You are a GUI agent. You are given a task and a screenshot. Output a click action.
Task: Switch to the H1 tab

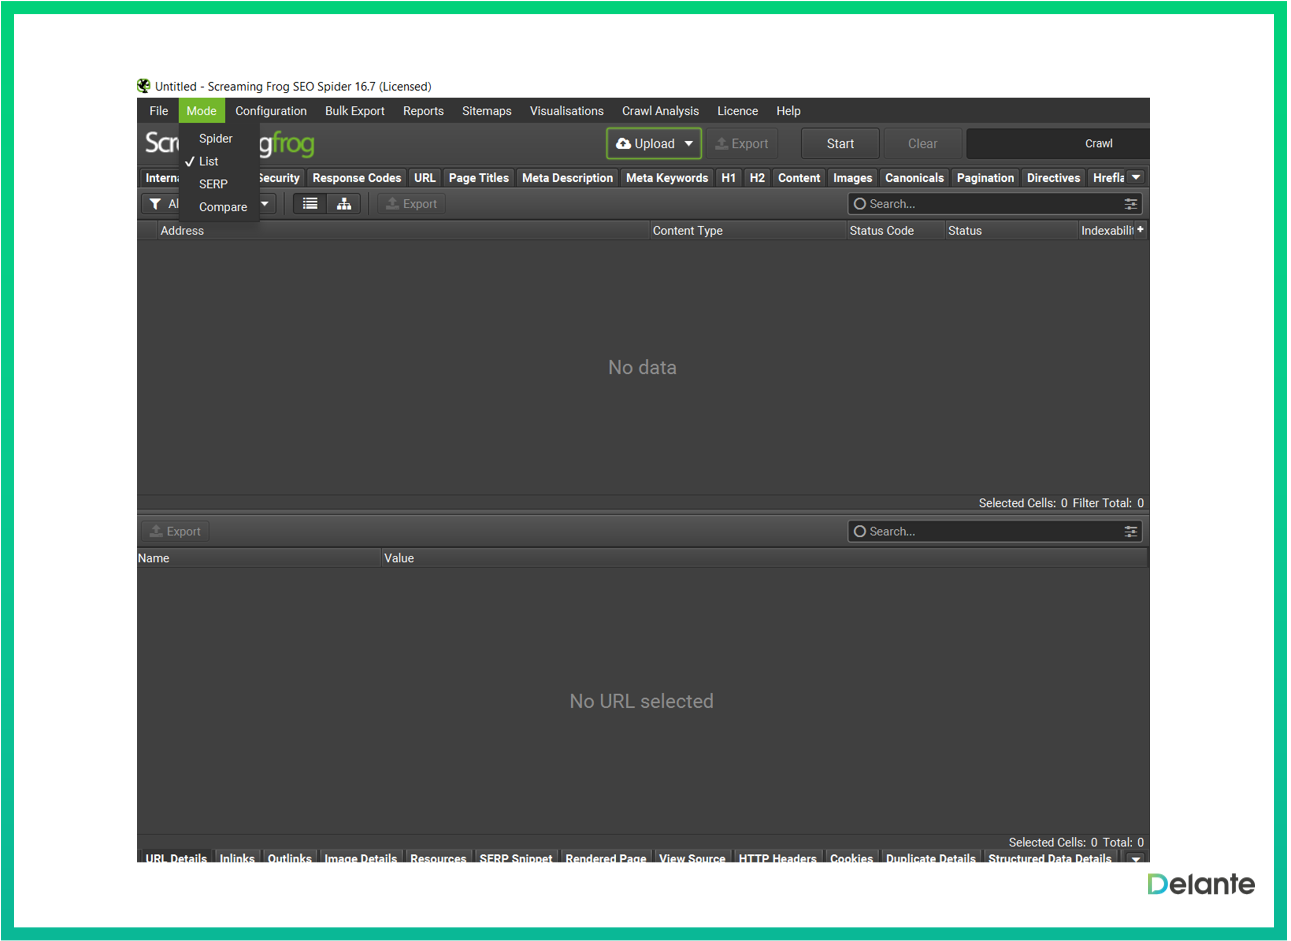pyautogui.click(x=729, y=178)
